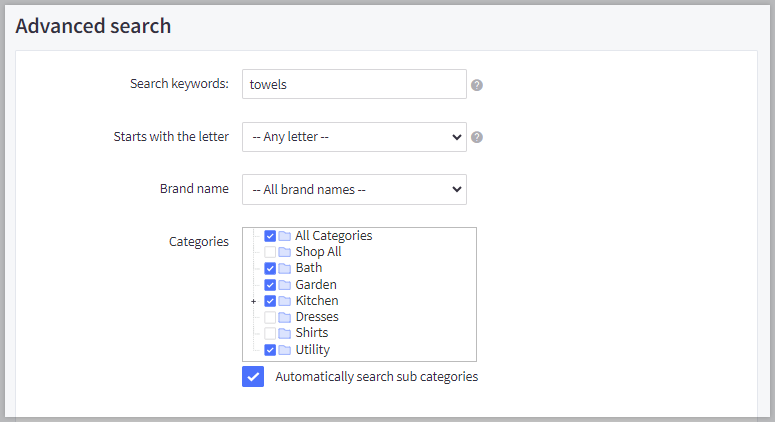Click the folder icon next to Shop All

[284, 252]
